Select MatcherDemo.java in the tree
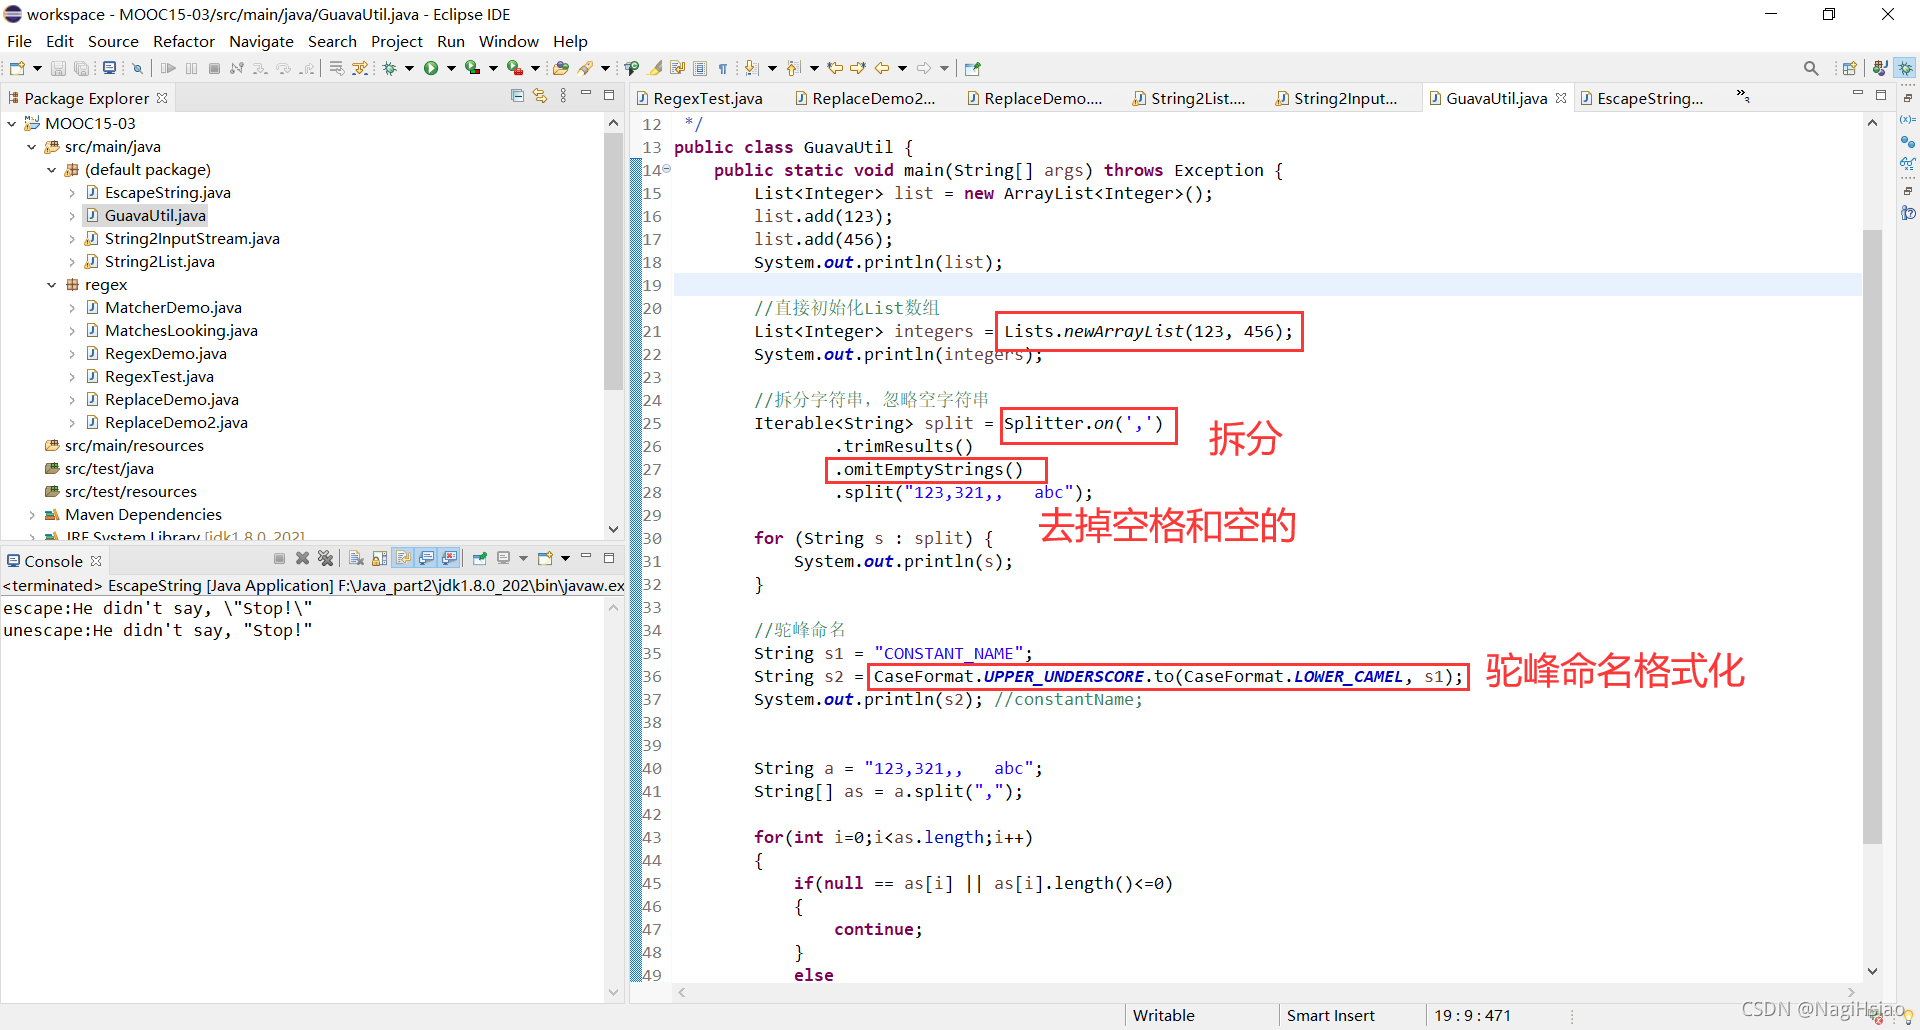Viewport: 1920px width, 1030px height. (x=173, y=308)
